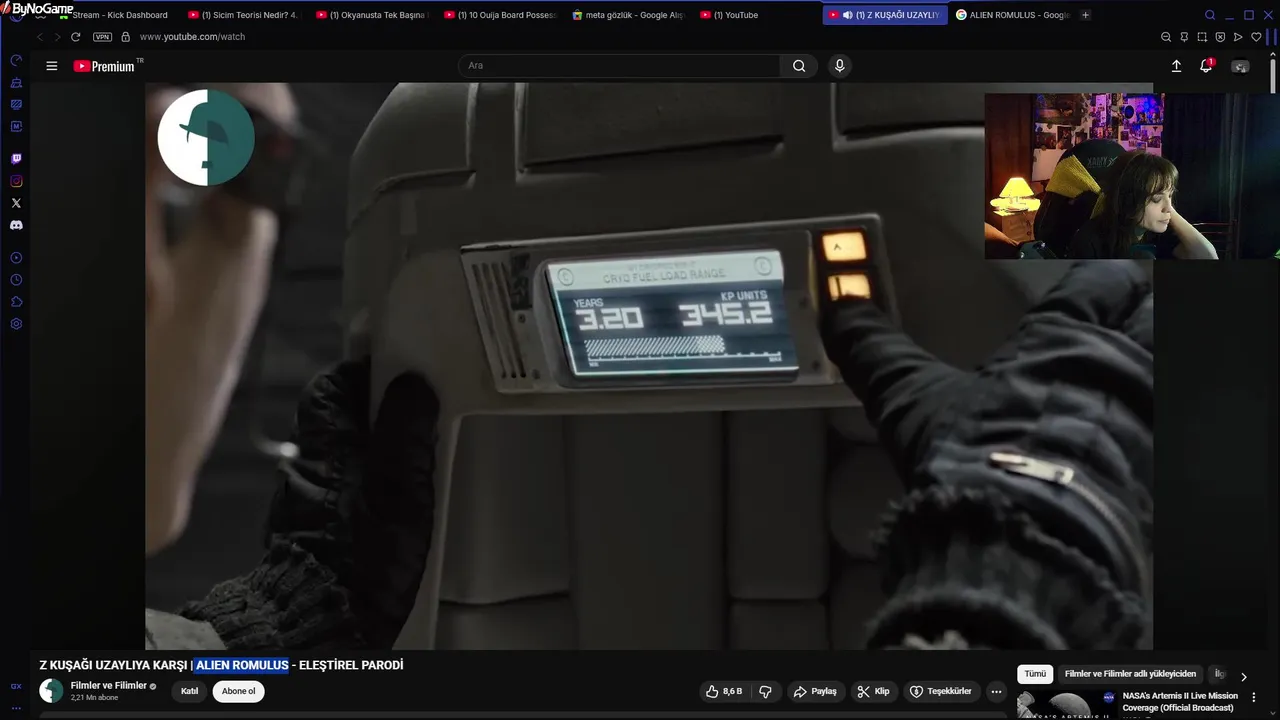Open the YouTube upload/create icon
Screen dimensions: 1280x720
click(x=1176, y=66)
